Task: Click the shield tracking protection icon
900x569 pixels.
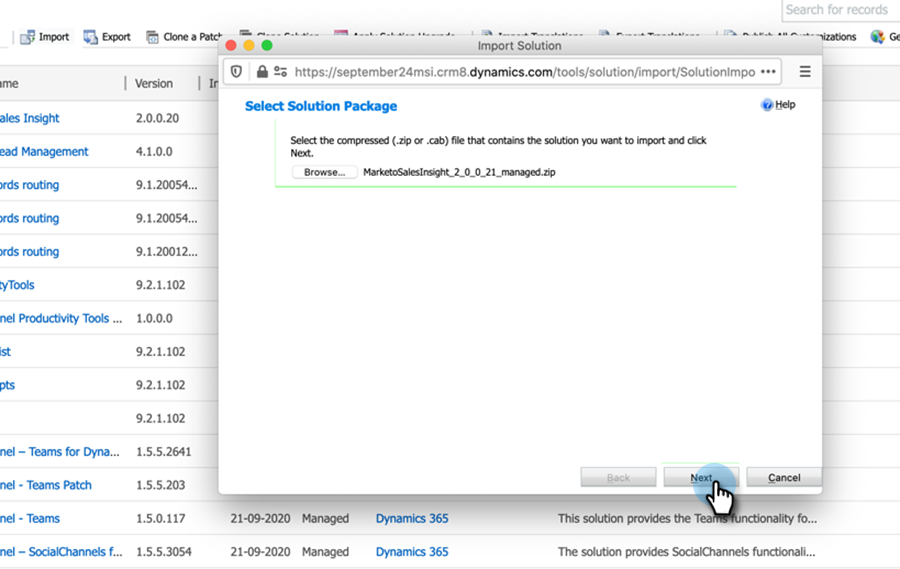Action: 236,72
